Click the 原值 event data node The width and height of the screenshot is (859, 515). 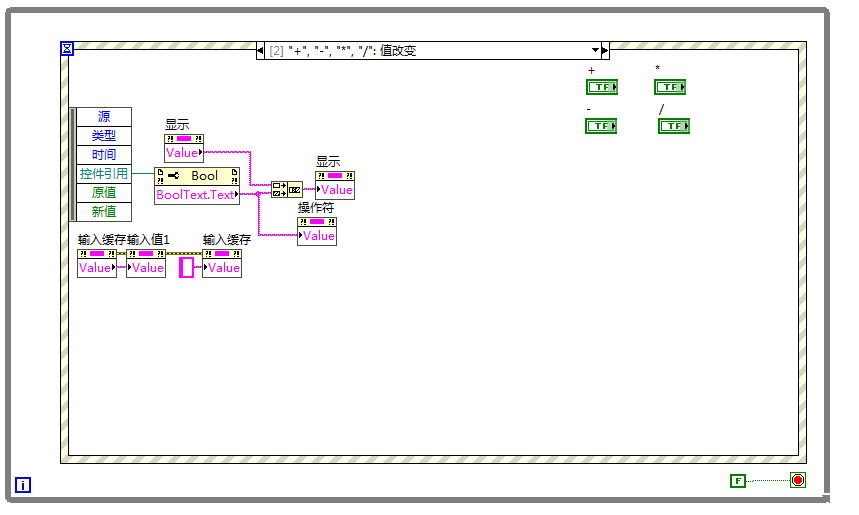pyautogui.click(x=104, y=193)
